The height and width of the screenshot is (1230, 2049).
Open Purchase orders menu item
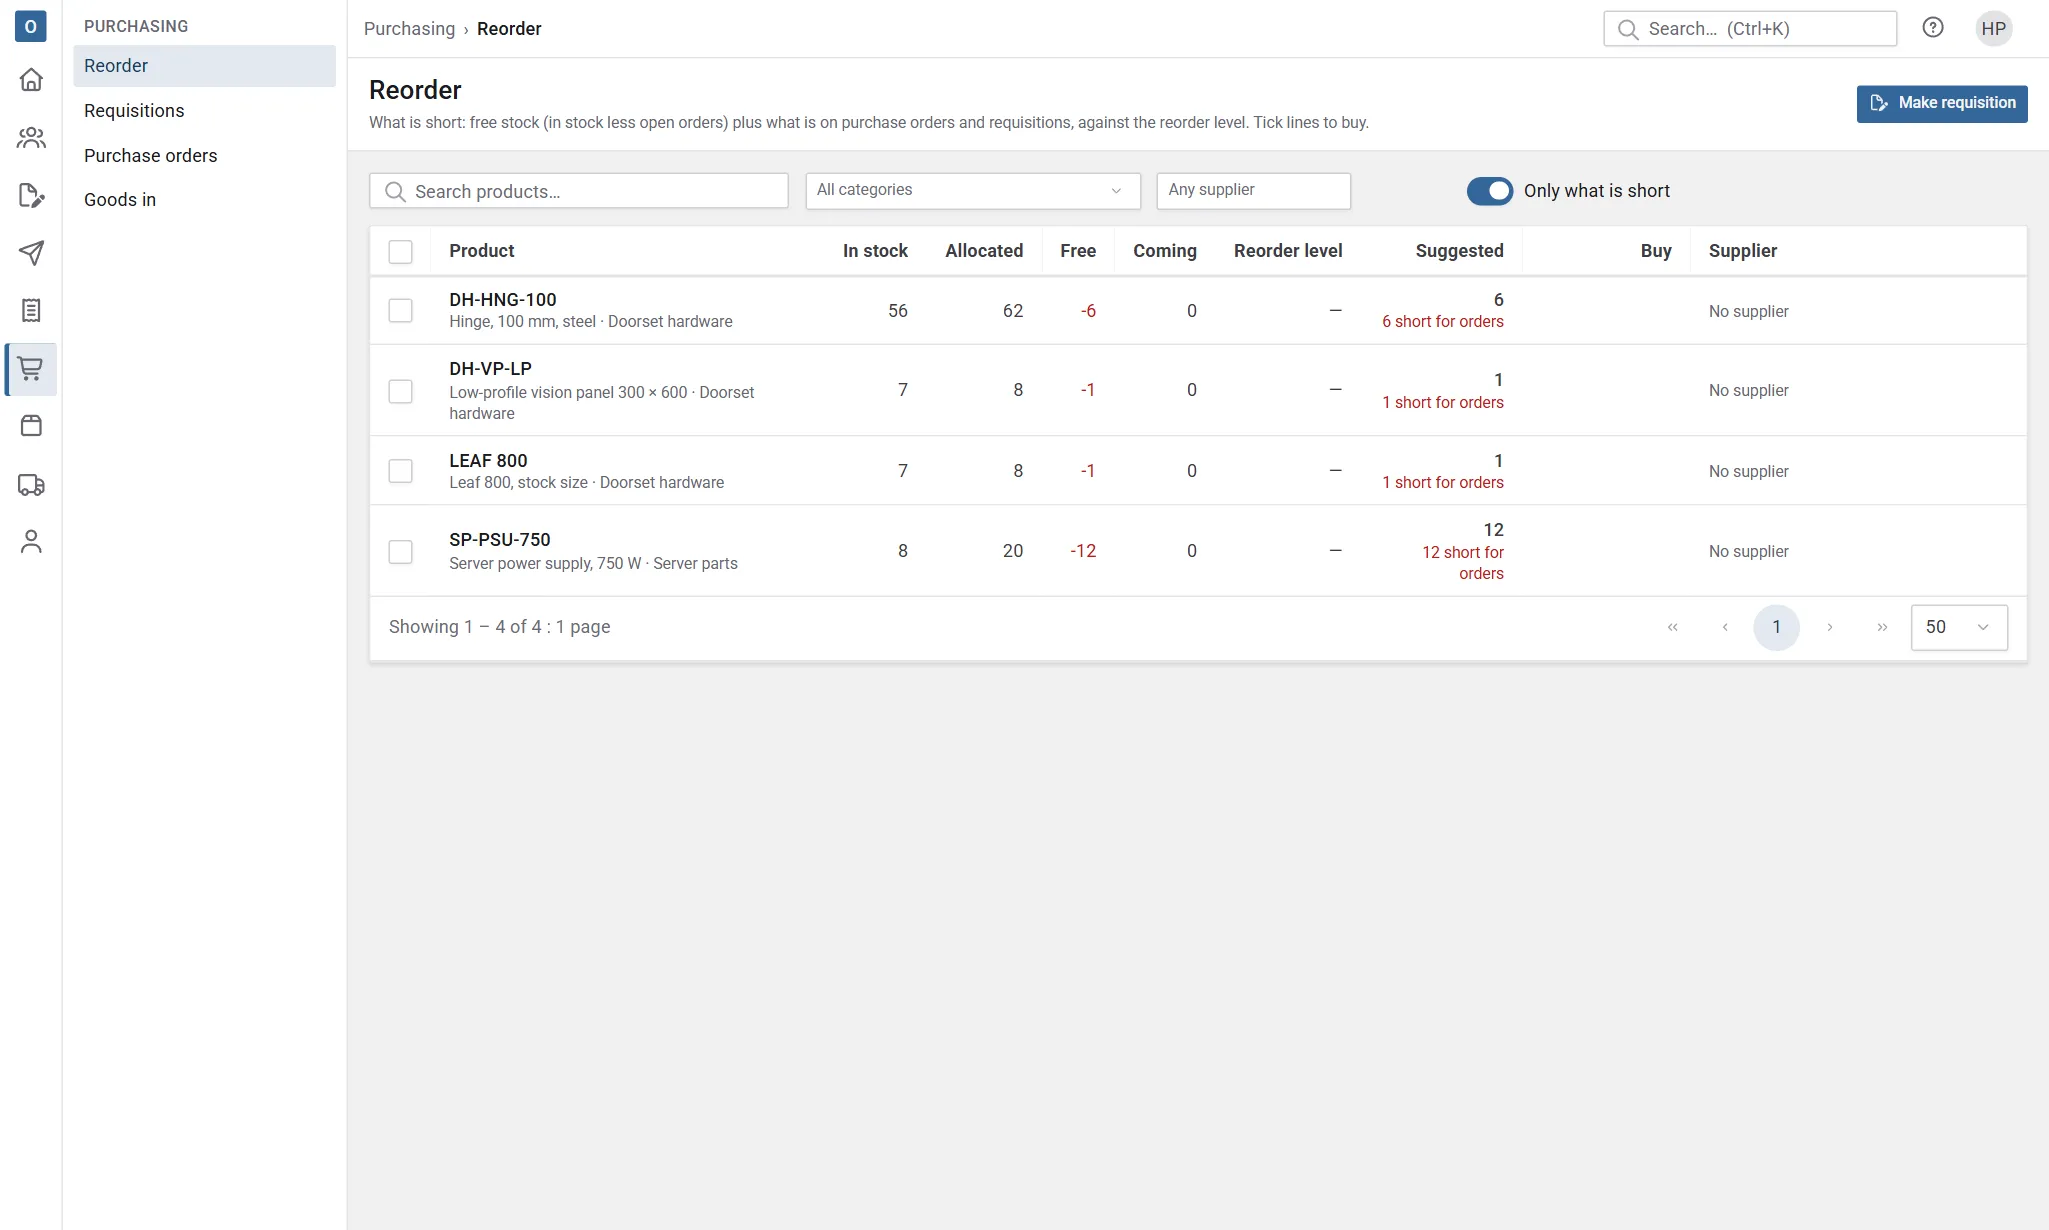204,156
